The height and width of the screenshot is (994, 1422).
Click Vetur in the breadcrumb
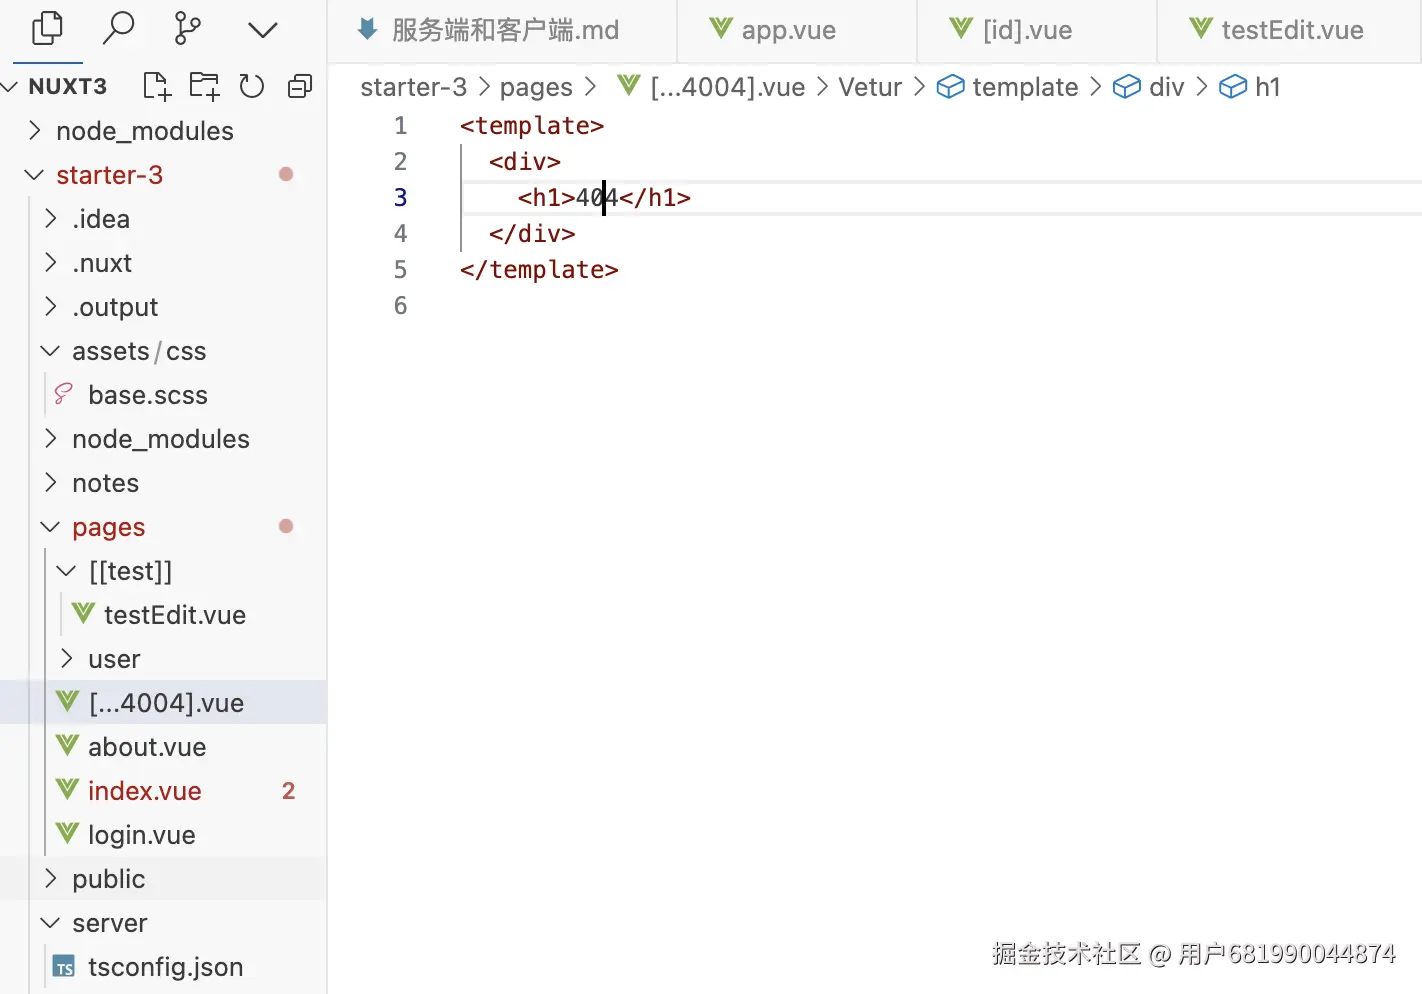(870, 87)
